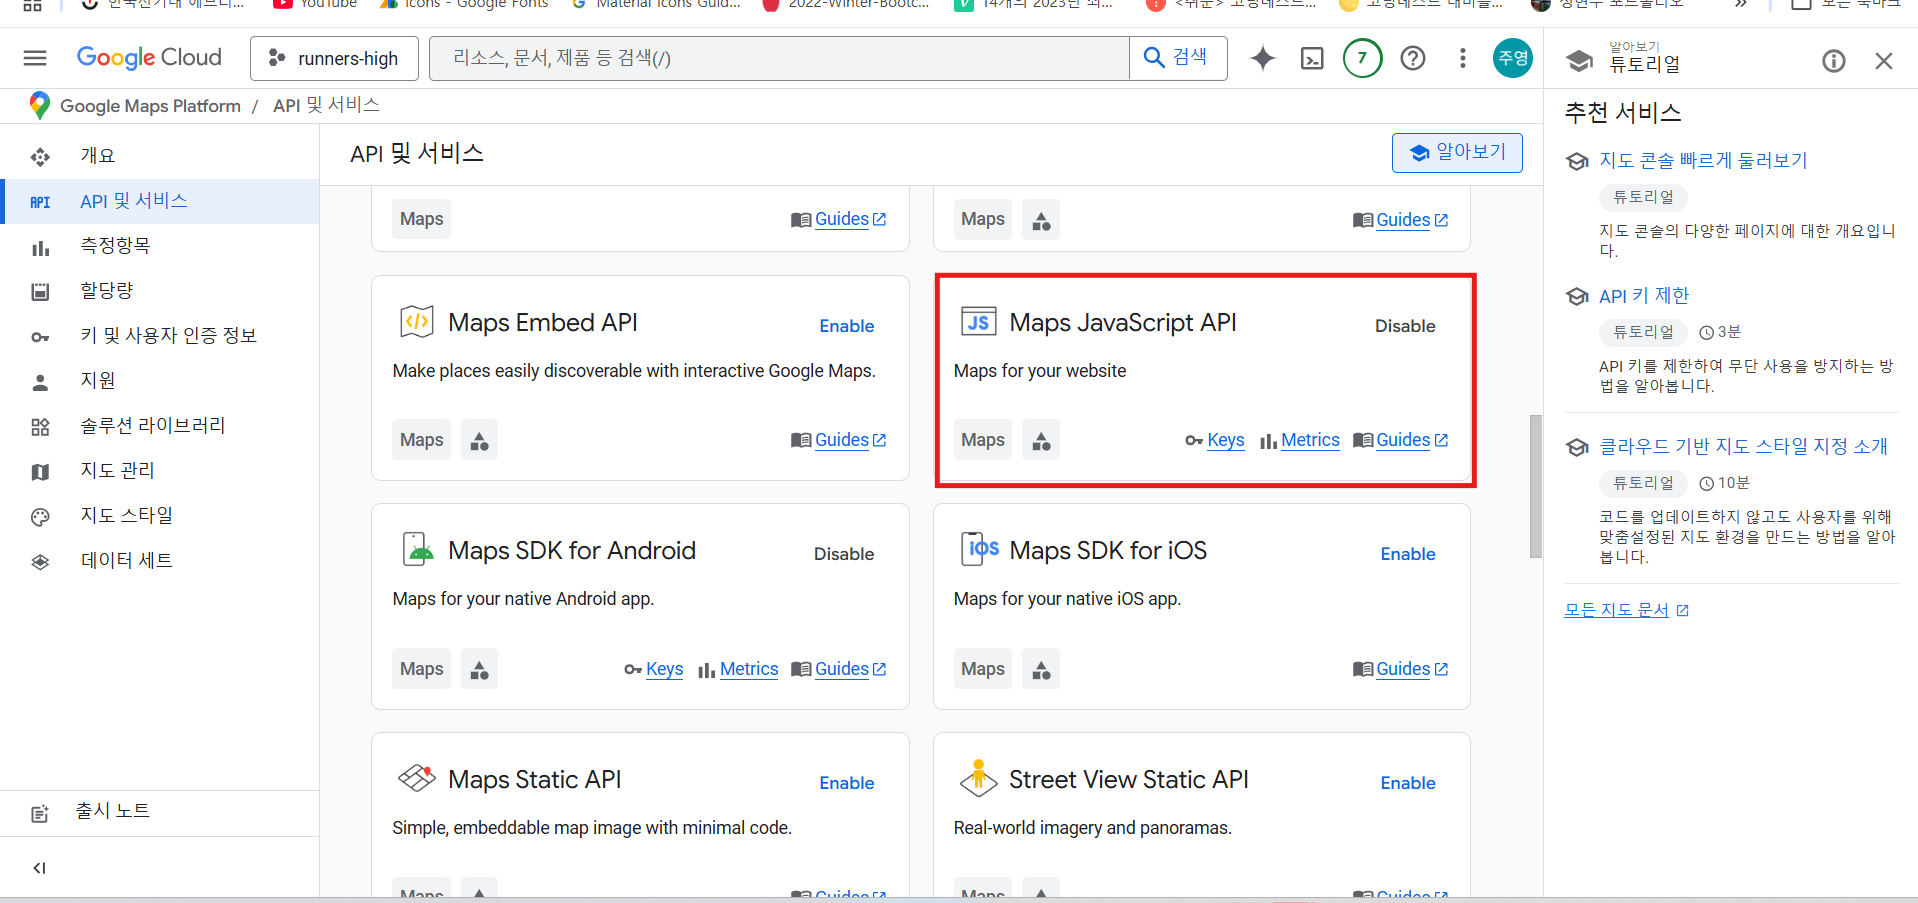This screenshot has height=903, width=1918.
Task: Open 지원 support page
Action: (160, 381)
